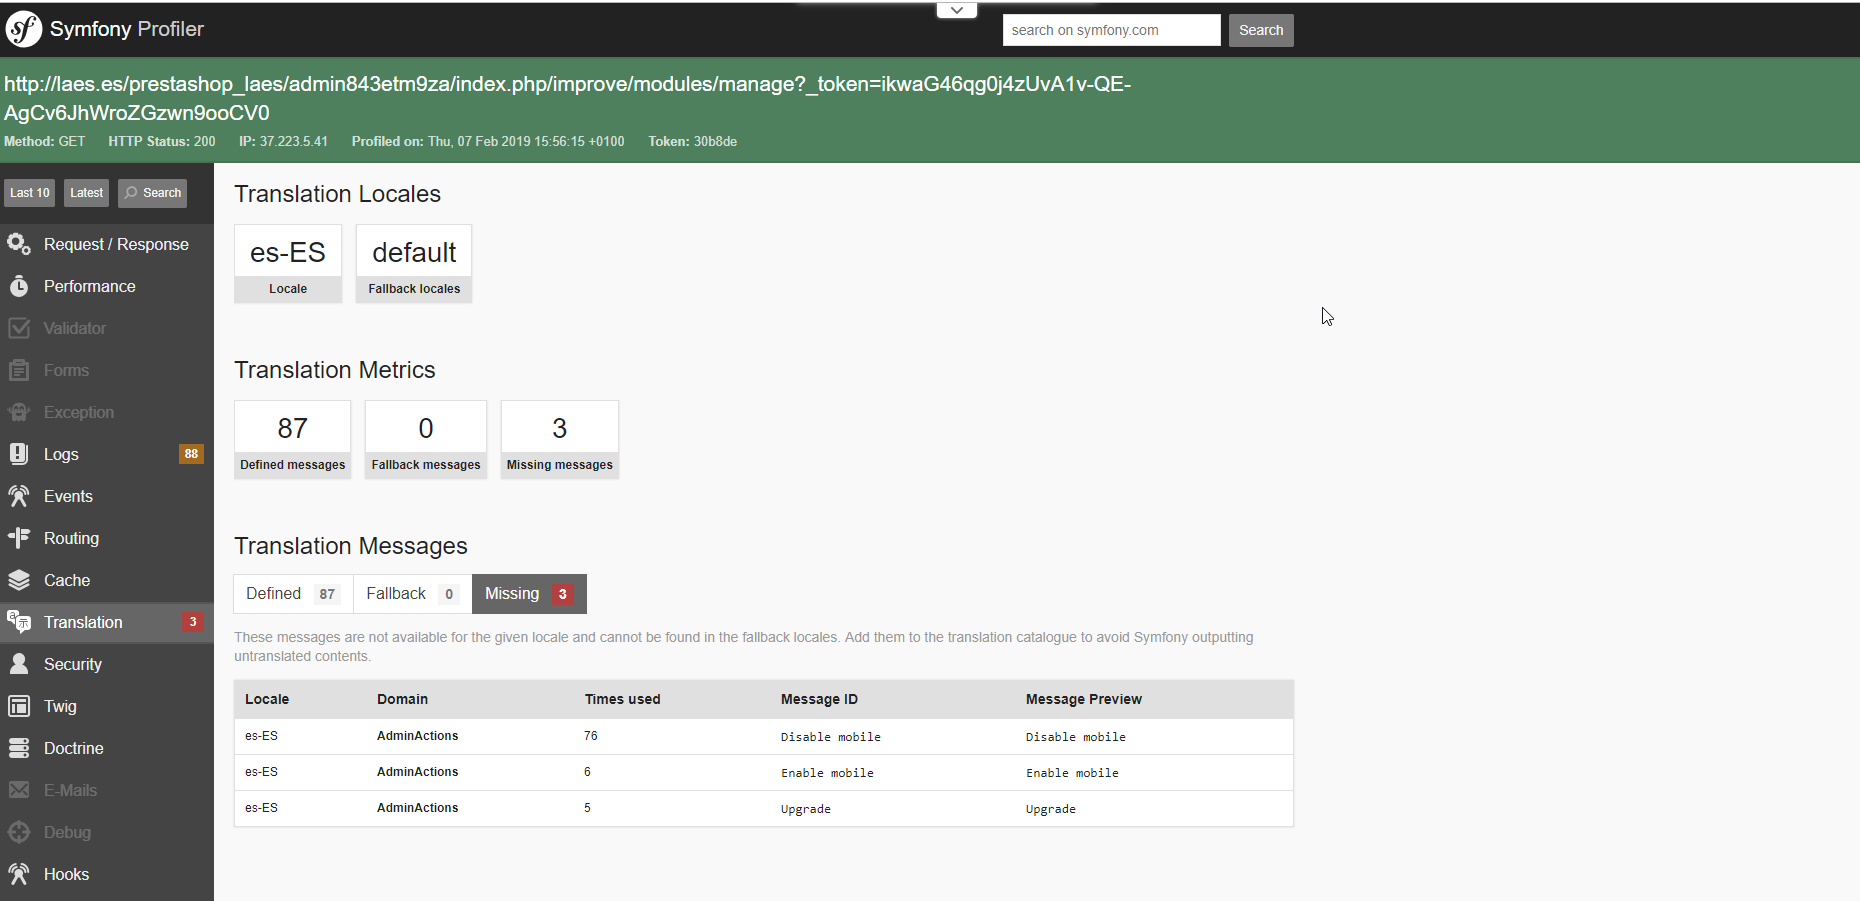Click the Logs 88 count badge

point(191,454)
